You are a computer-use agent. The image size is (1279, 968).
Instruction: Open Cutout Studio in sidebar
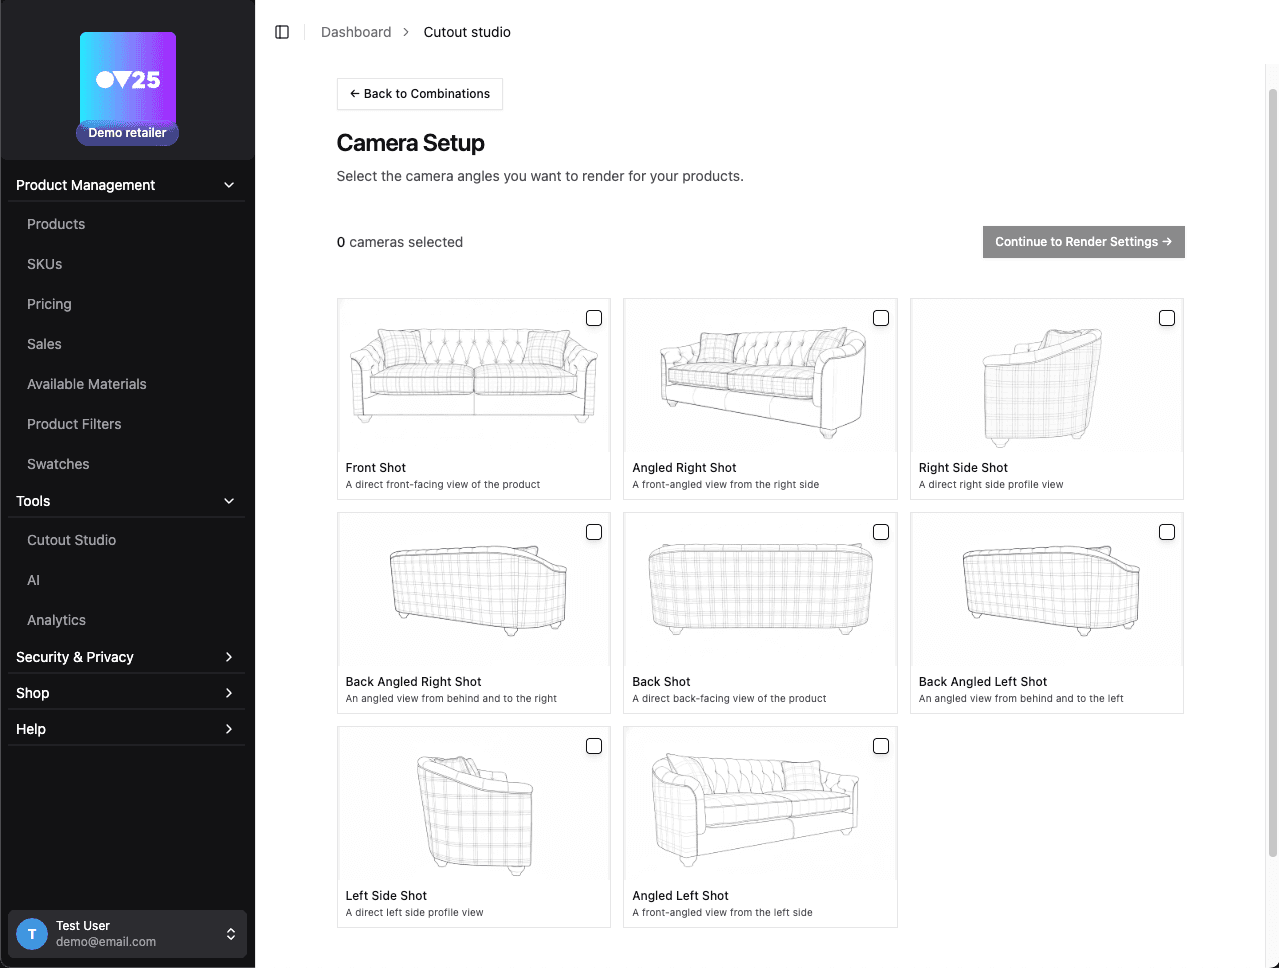tap(71, 540)
